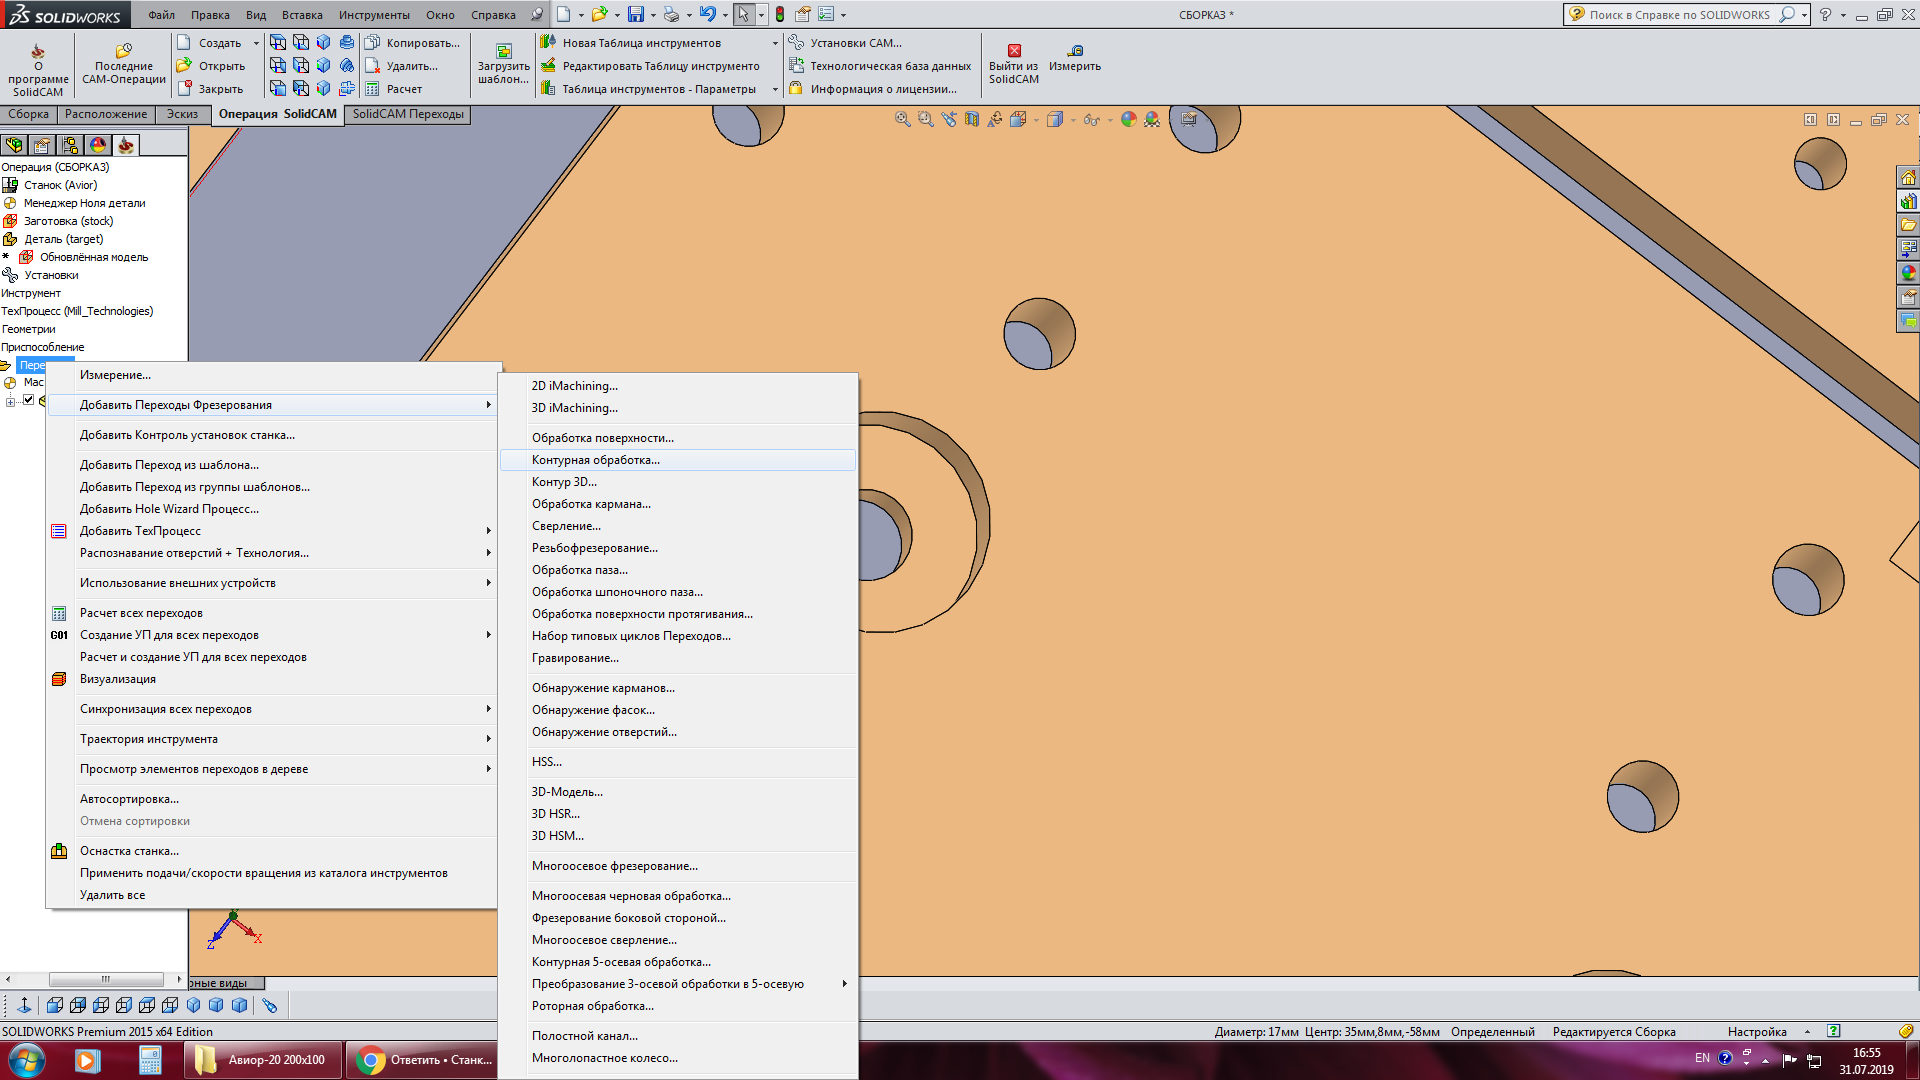Click the FeatureManager design tree tab icon
This screenshot has width=1920, height=1080.
tap(14, 146)
